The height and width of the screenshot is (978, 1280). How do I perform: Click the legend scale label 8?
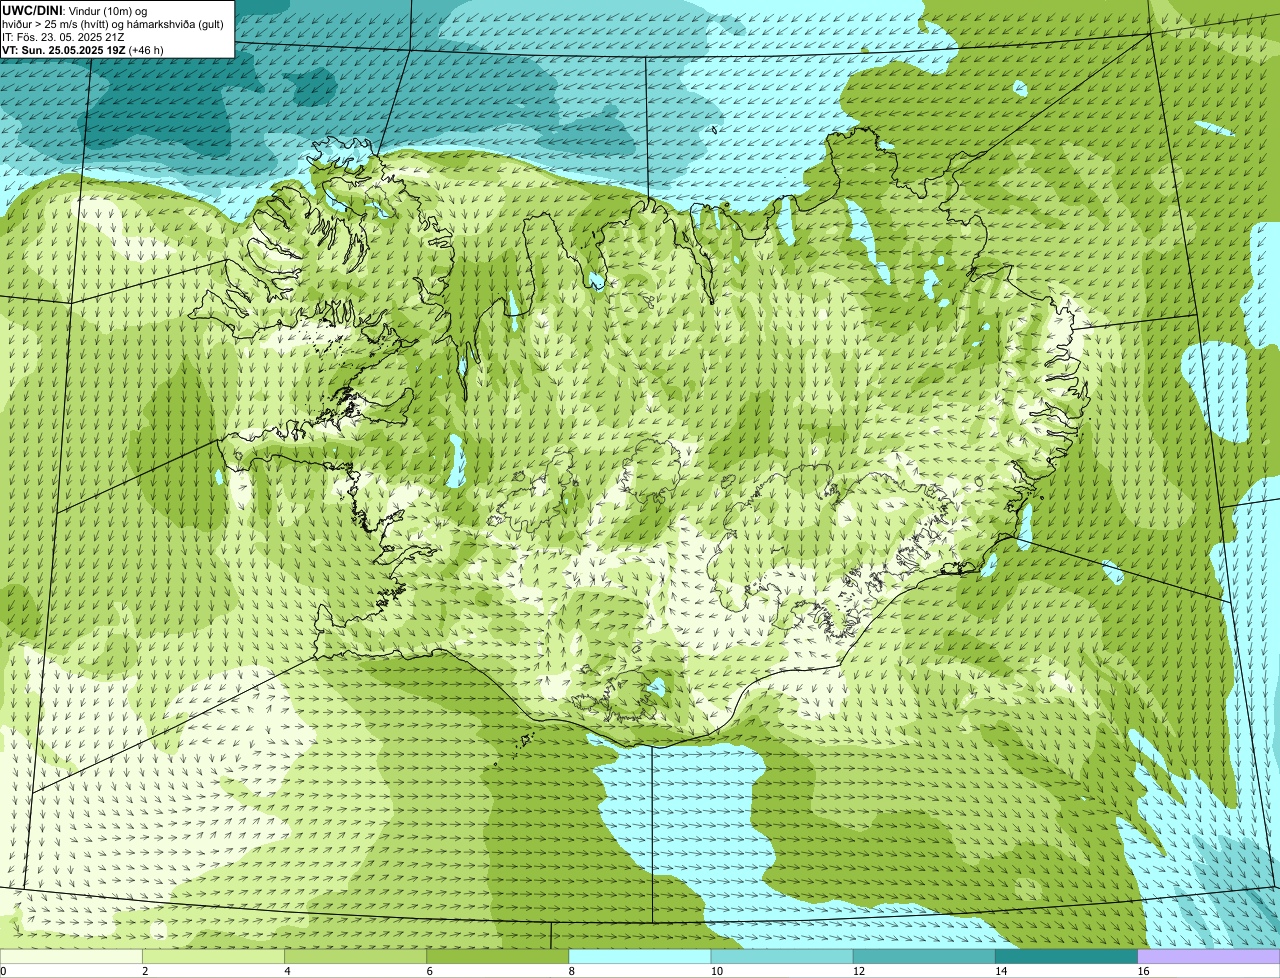[572, 971]
